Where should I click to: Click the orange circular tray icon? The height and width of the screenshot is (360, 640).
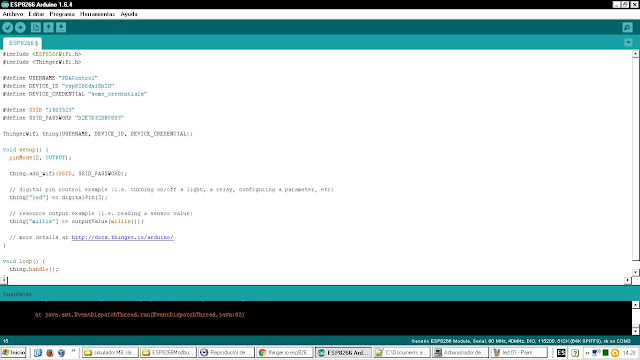[x=615, y=353]
